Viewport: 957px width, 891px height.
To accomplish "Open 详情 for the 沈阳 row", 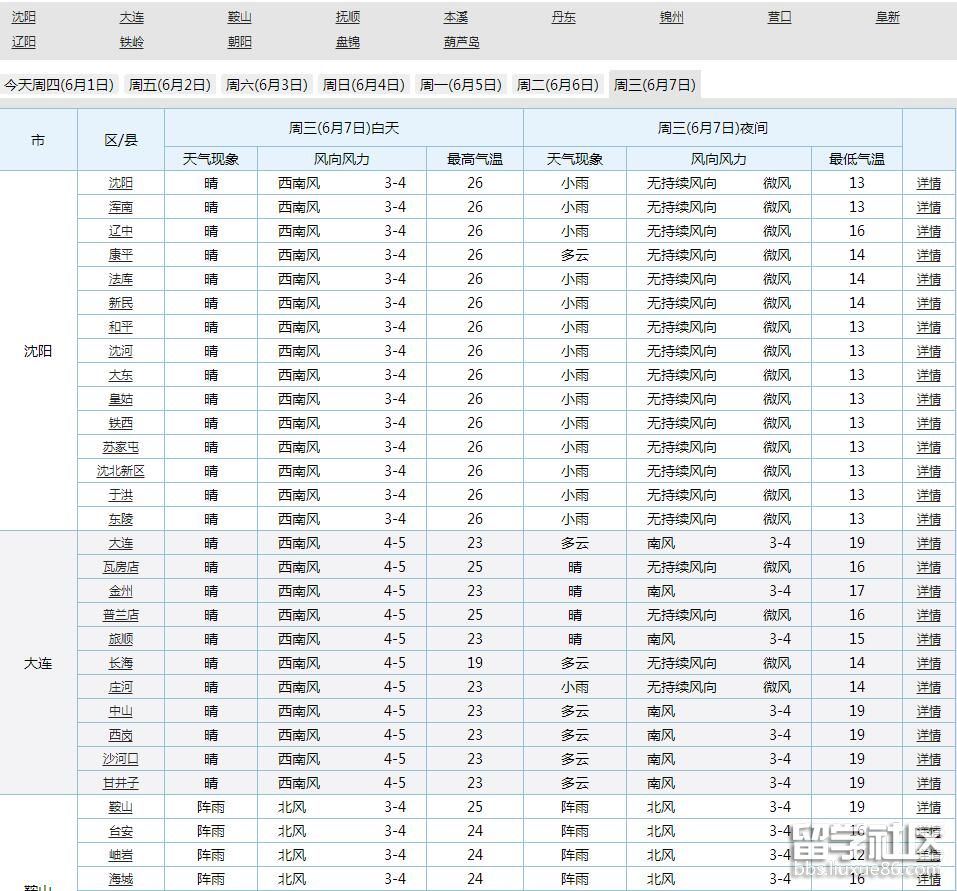I will pos(930,183).
